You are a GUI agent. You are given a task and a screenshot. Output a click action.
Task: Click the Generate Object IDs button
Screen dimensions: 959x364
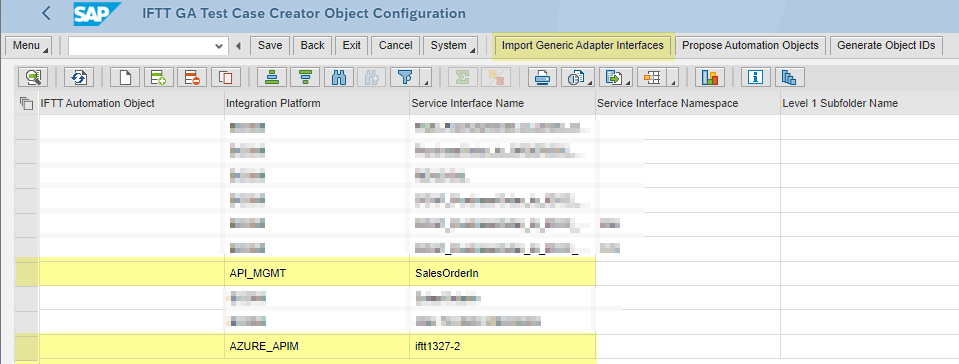886,45
